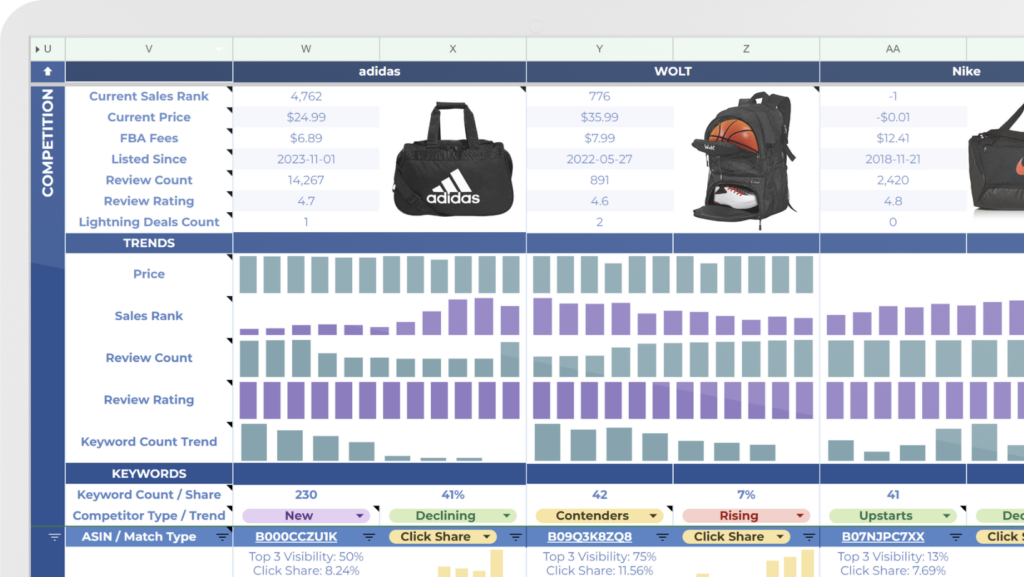1024x577 pixels.
Task: Select column W header
Action: [306, 49]
